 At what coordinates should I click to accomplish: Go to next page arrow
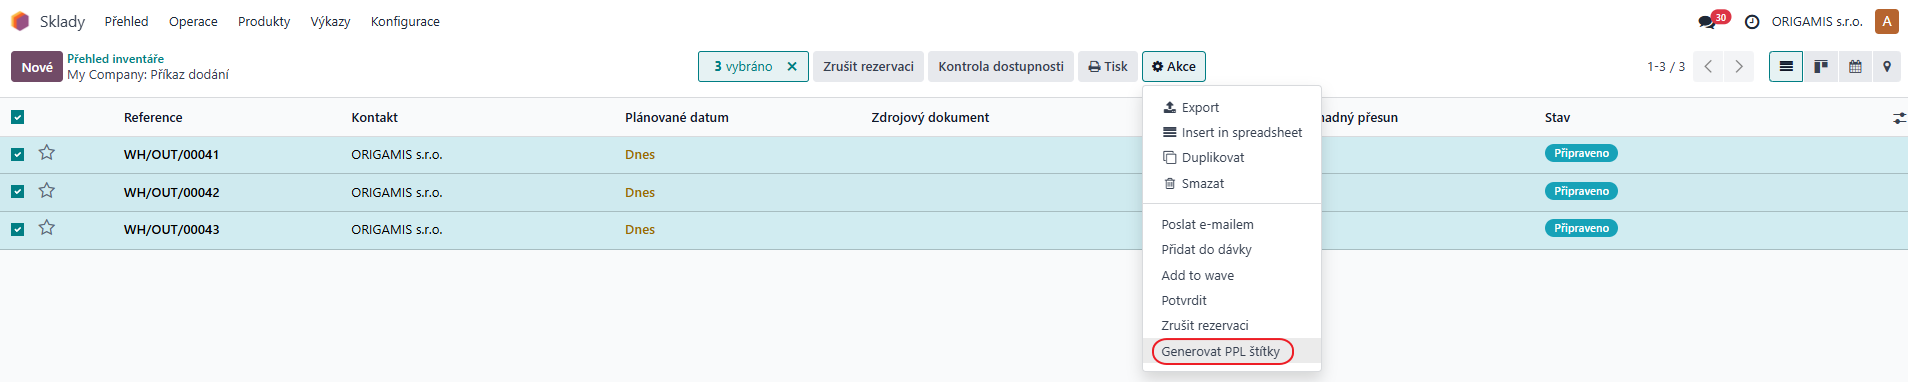[1739, 67]
